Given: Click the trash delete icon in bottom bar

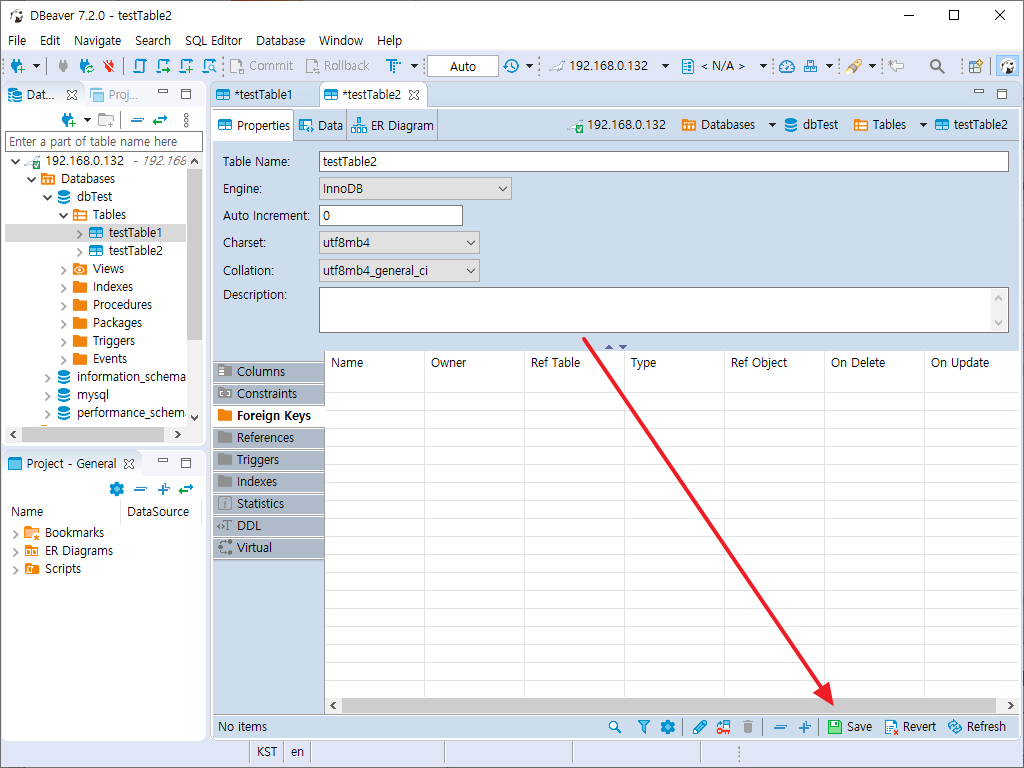Looking at the screenshot, I should [x=748, y=727].
